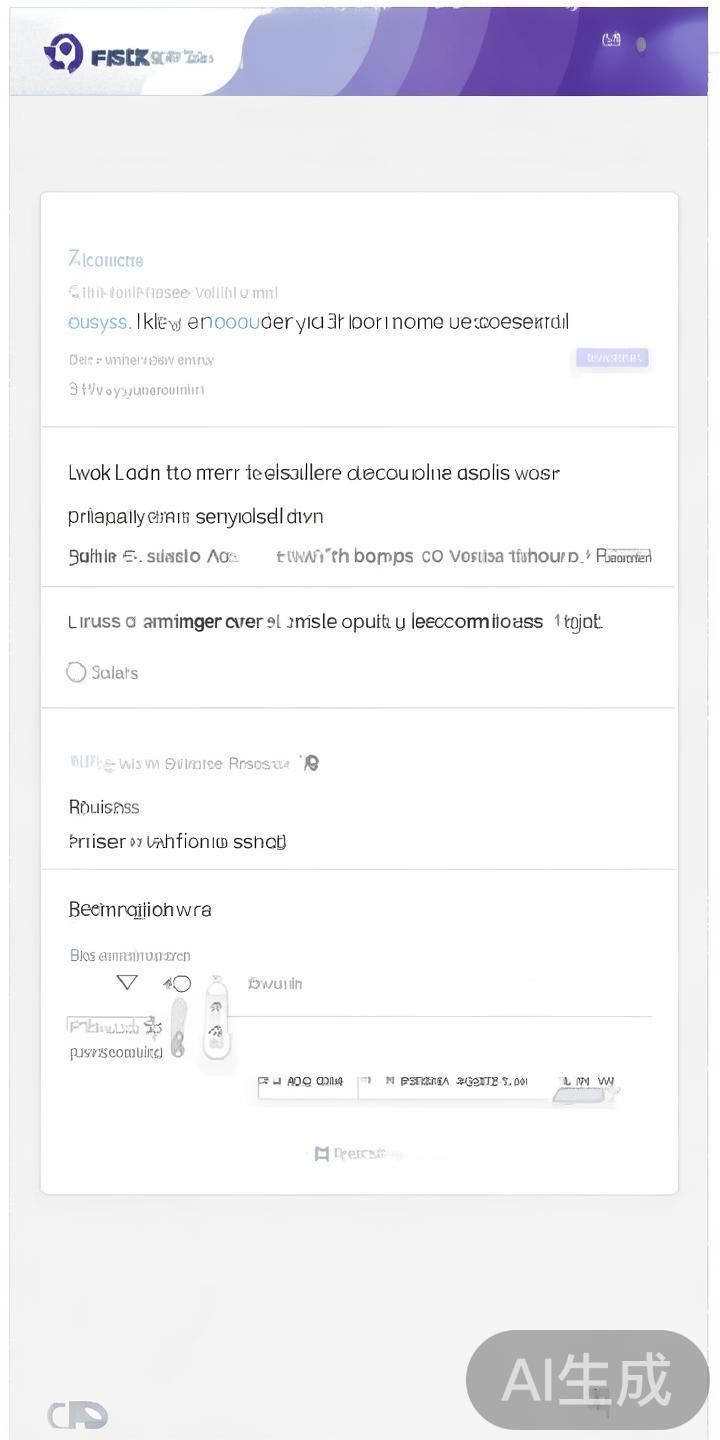Click the icon after 'Rnsosue' label
The height and width of the screenshot is (1440, 720).
point(311,763)
